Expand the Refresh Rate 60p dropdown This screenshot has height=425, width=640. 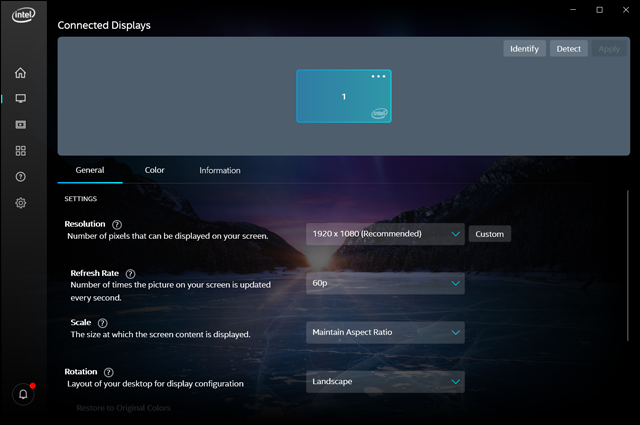click(385, 283)
